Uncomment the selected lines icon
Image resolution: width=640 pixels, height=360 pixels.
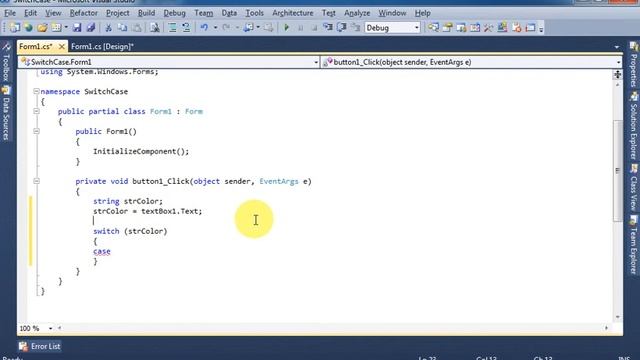pos(186,28)
